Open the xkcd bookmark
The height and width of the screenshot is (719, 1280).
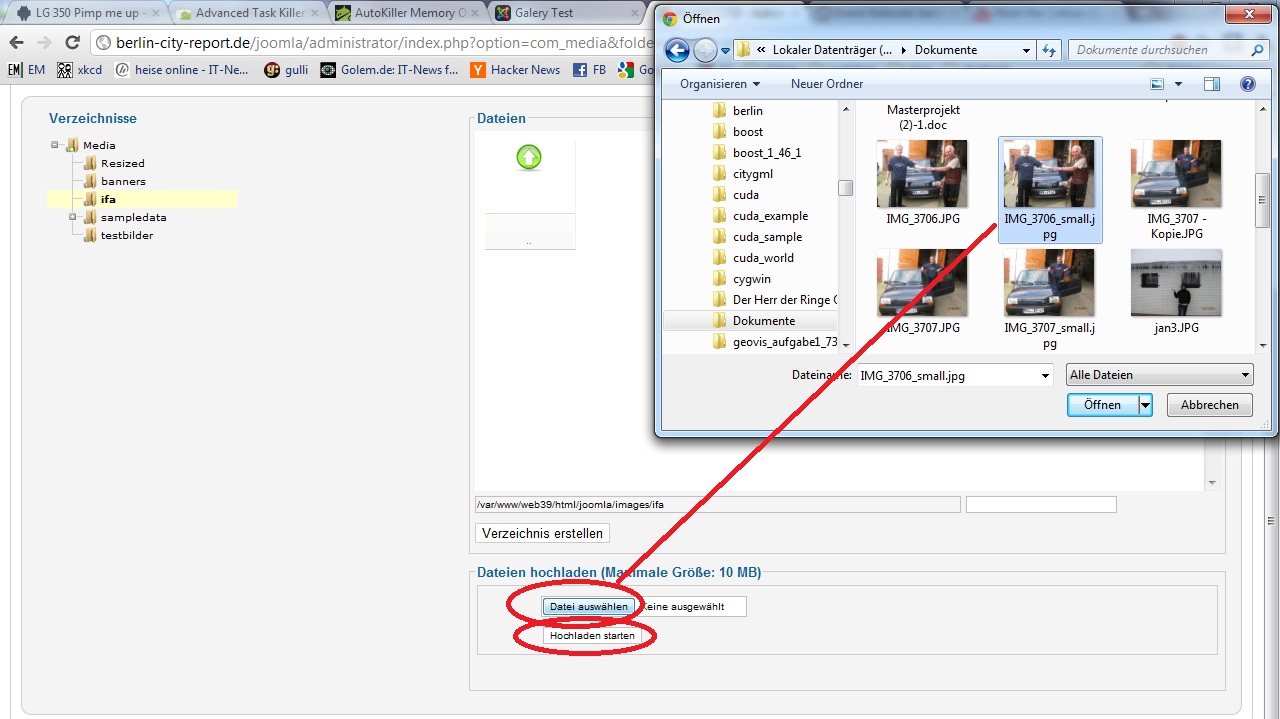click(80, 70)
